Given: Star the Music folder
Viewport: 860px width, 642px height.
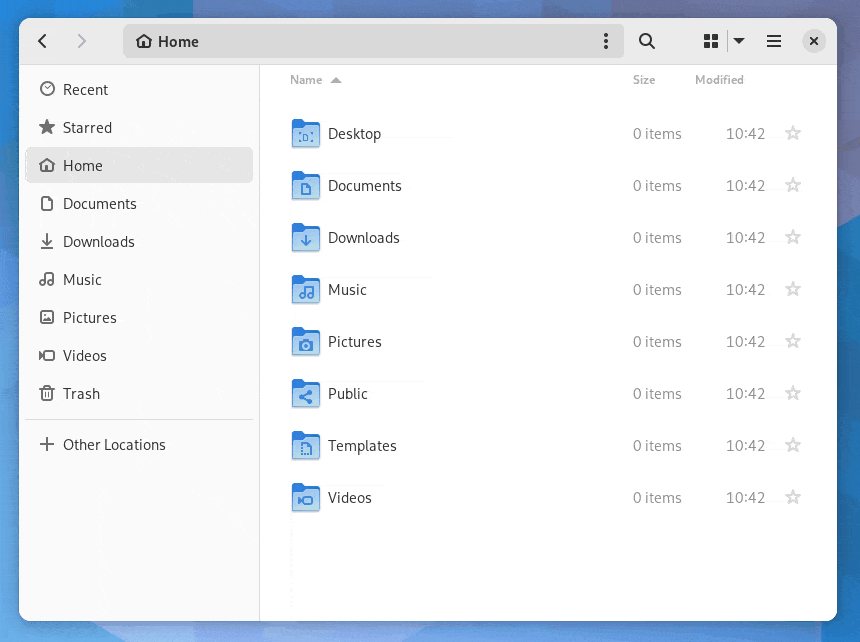Looking at the screenshot, I should pyautogui.click(x=792, y=289).
